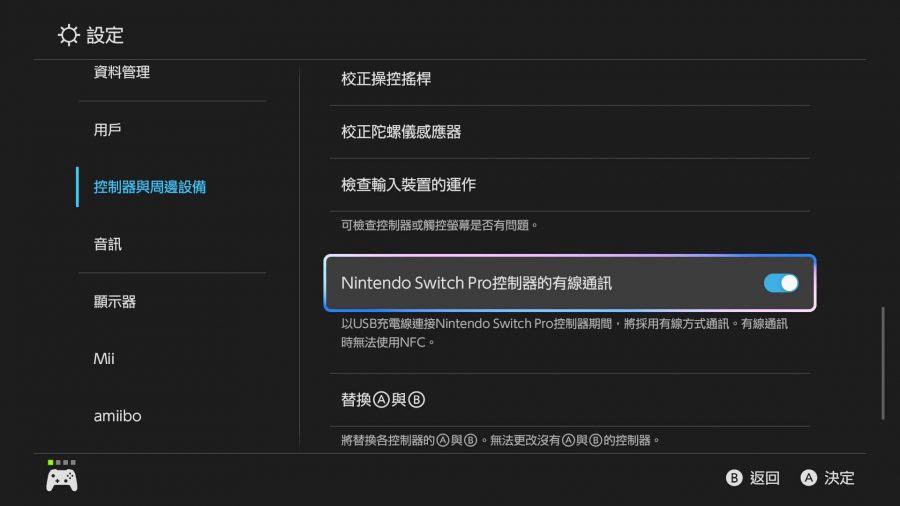Open 校正操控搖桿 option
This screenshot has height=506, width=900.
point(570,79)
